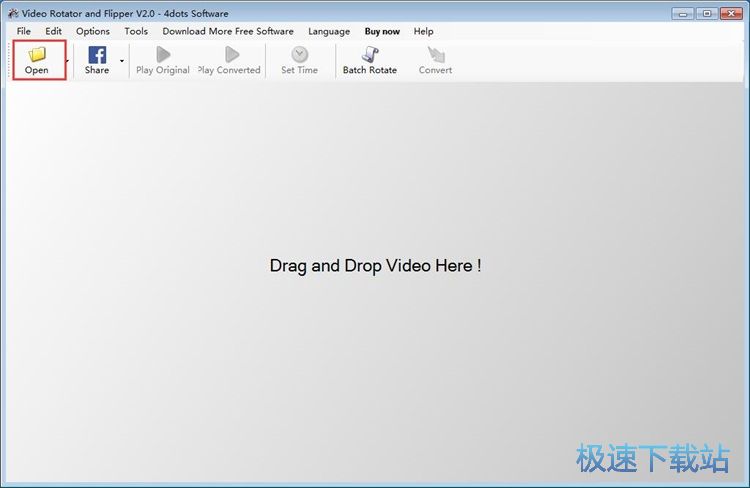Expand the Open button dropdown arrow
The width and height of the screenshot is (750, 488).
pos(68,61)
